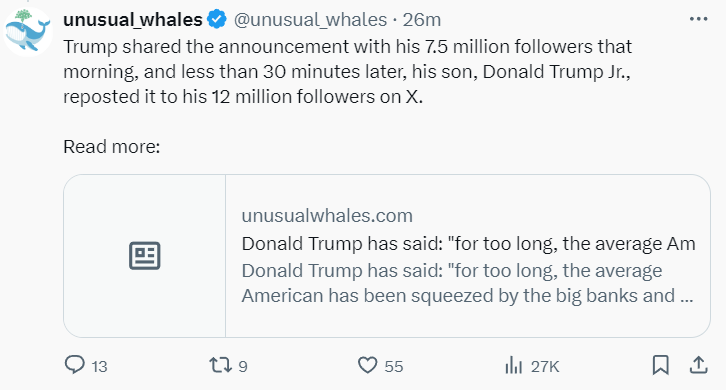Open the @unusual_whales handle link
726x390 pixels.
pos(310,20)
